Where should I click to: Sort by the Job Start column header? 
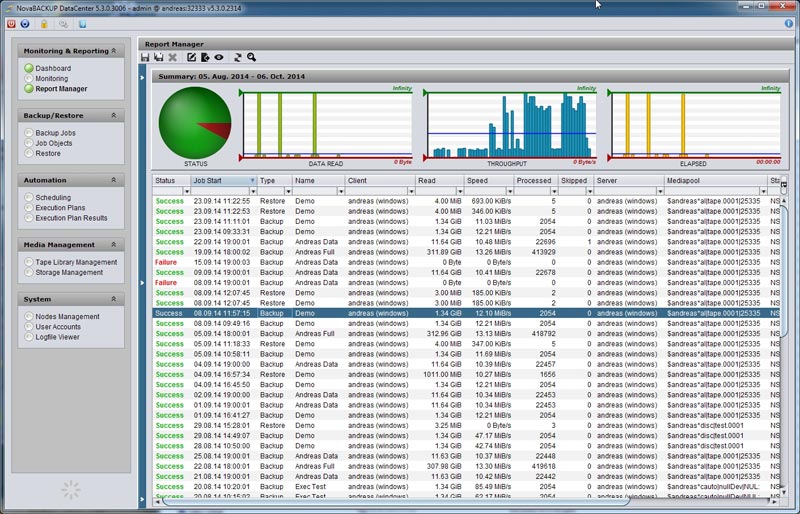click(223, 180)
